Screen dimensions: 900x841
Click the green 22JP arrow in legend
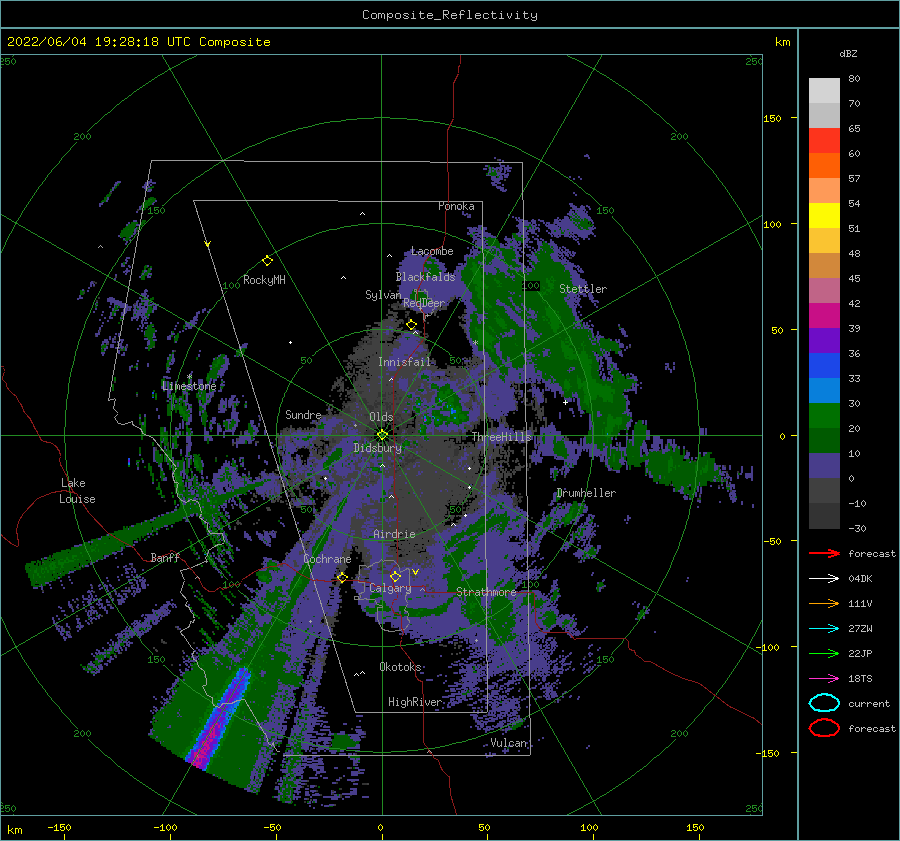[x=824, y=653]
